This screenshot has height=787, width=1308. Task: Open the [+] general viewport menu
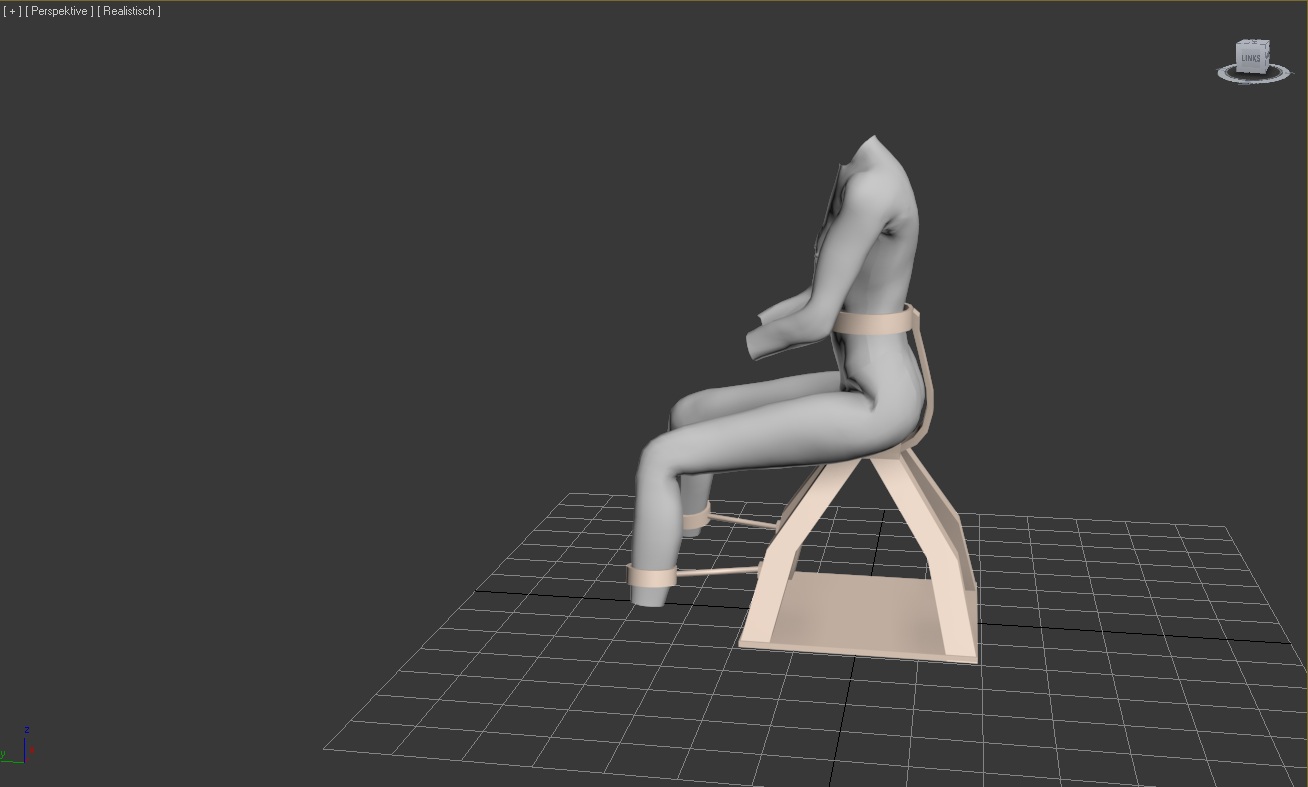pos(12,11)
